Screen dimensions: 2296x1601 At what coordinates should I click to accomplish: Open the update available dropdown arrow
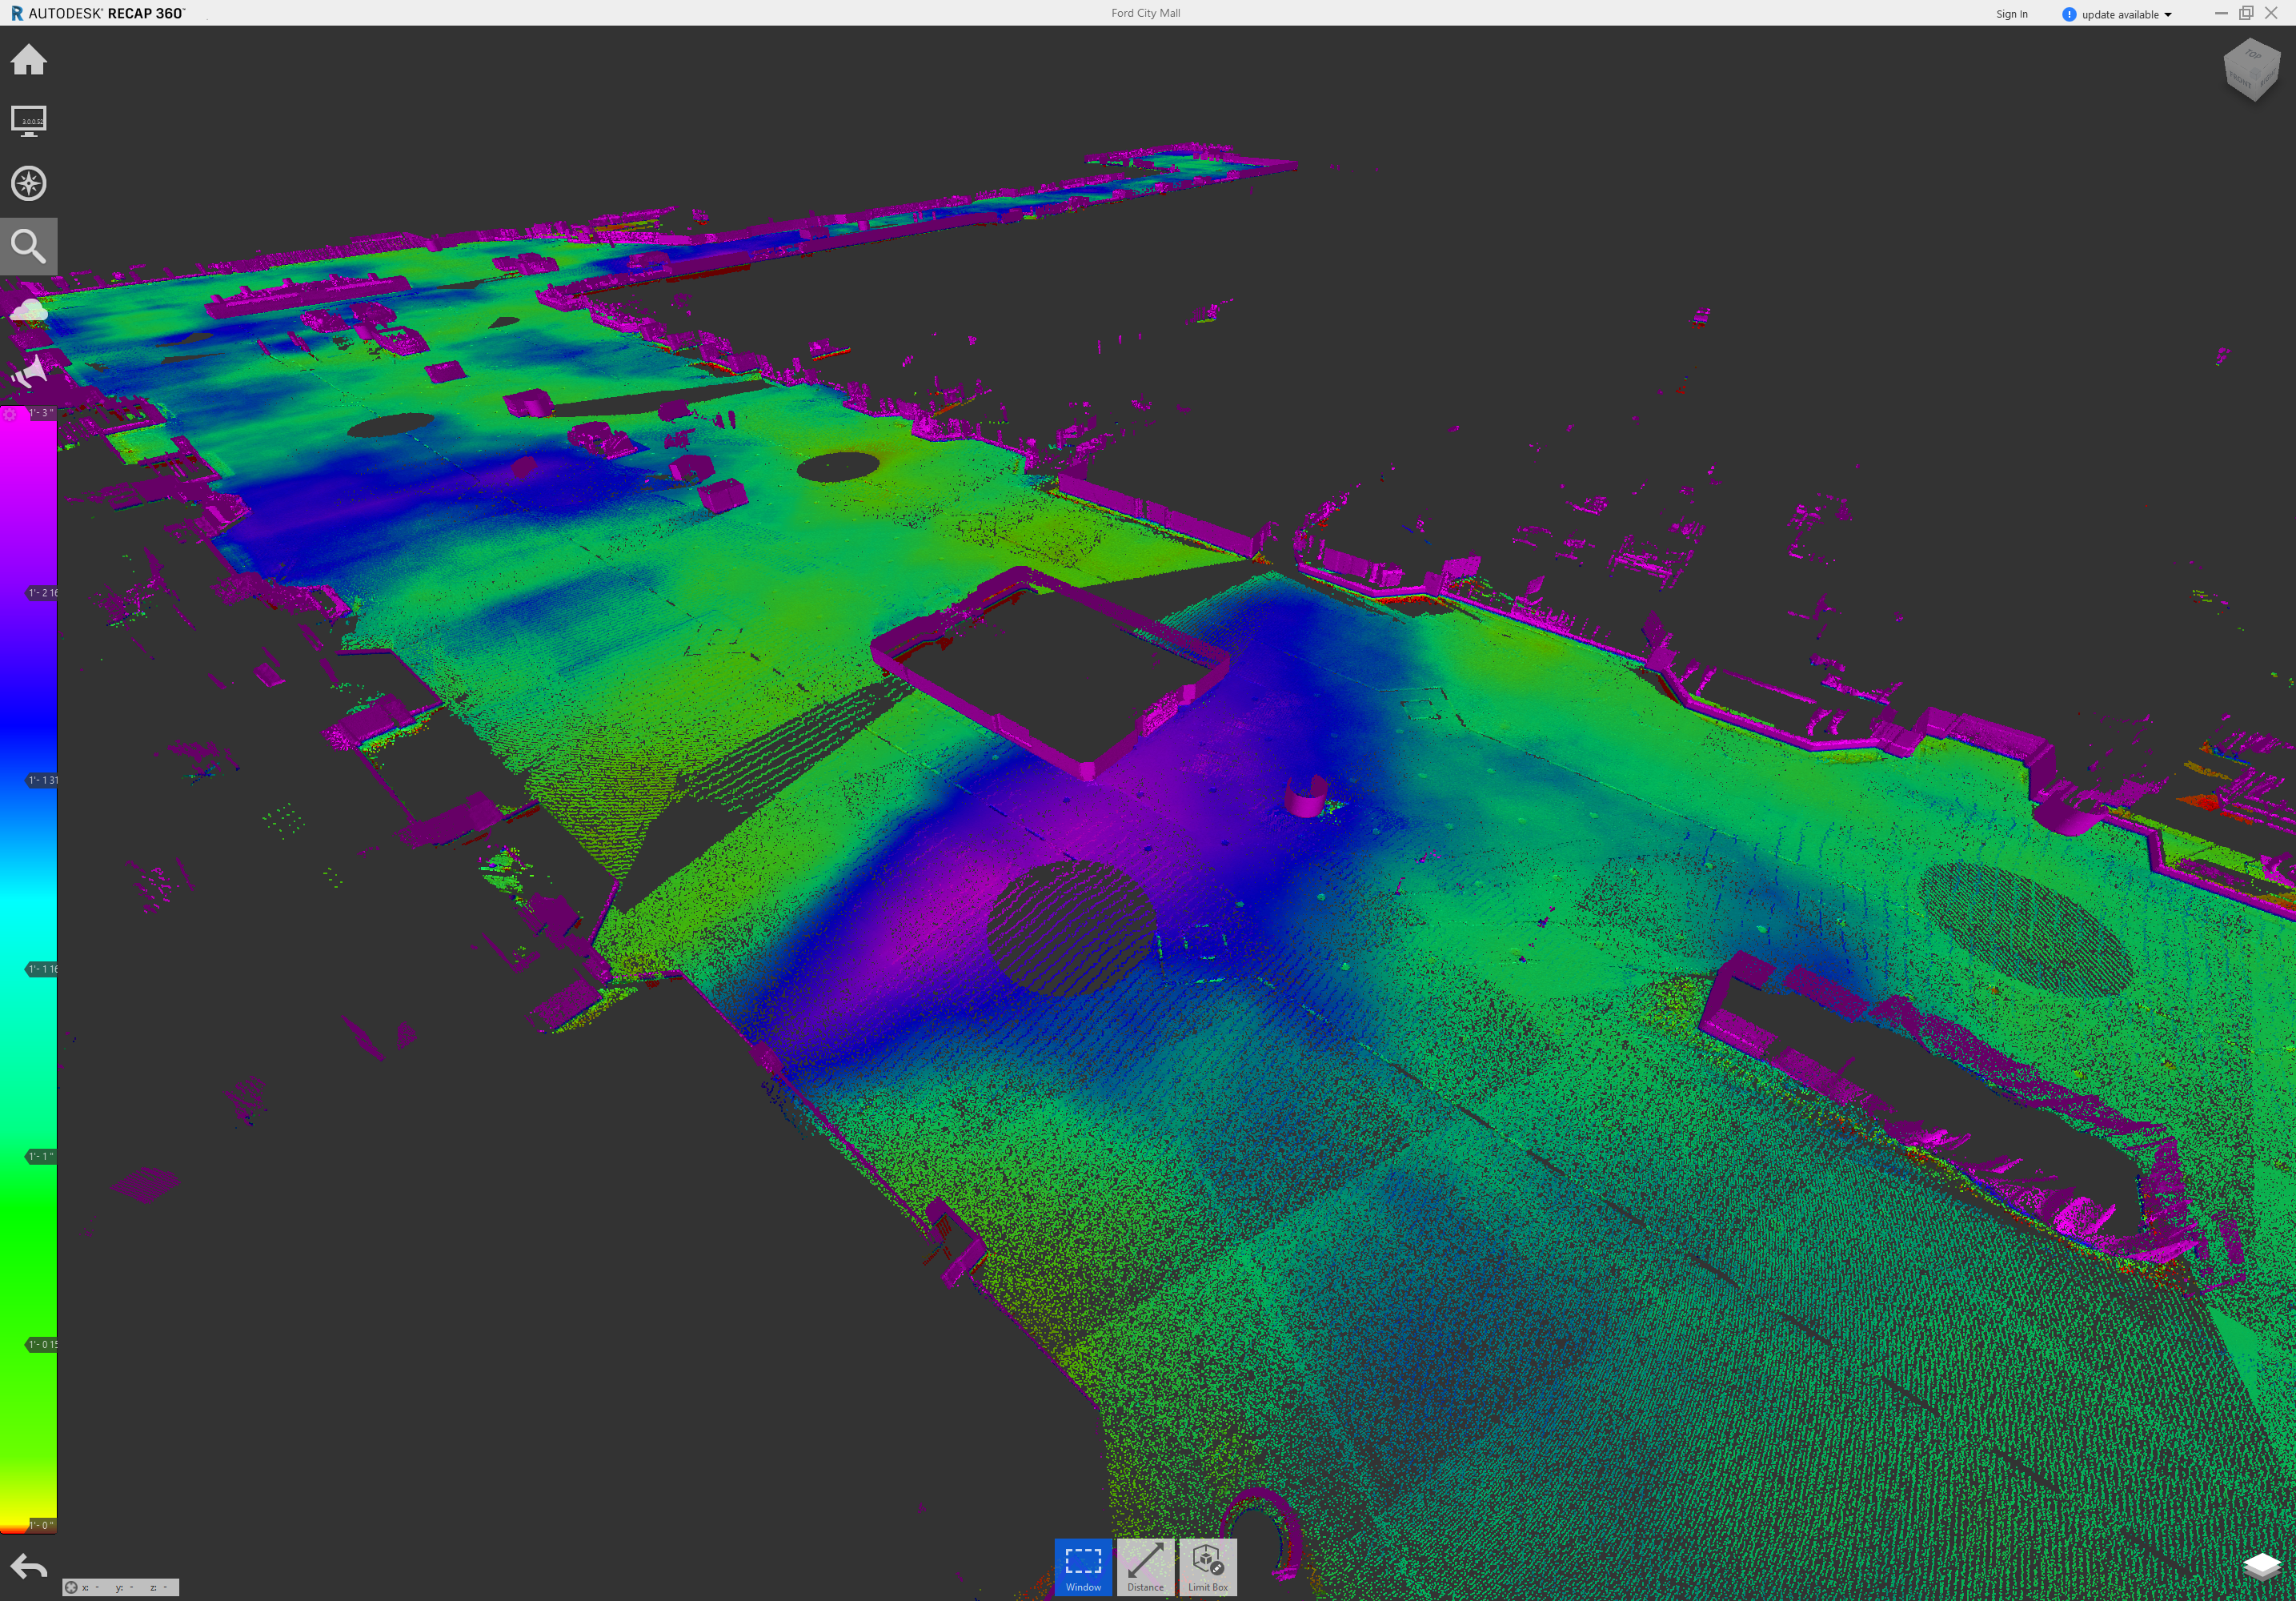click(2168, 14)
